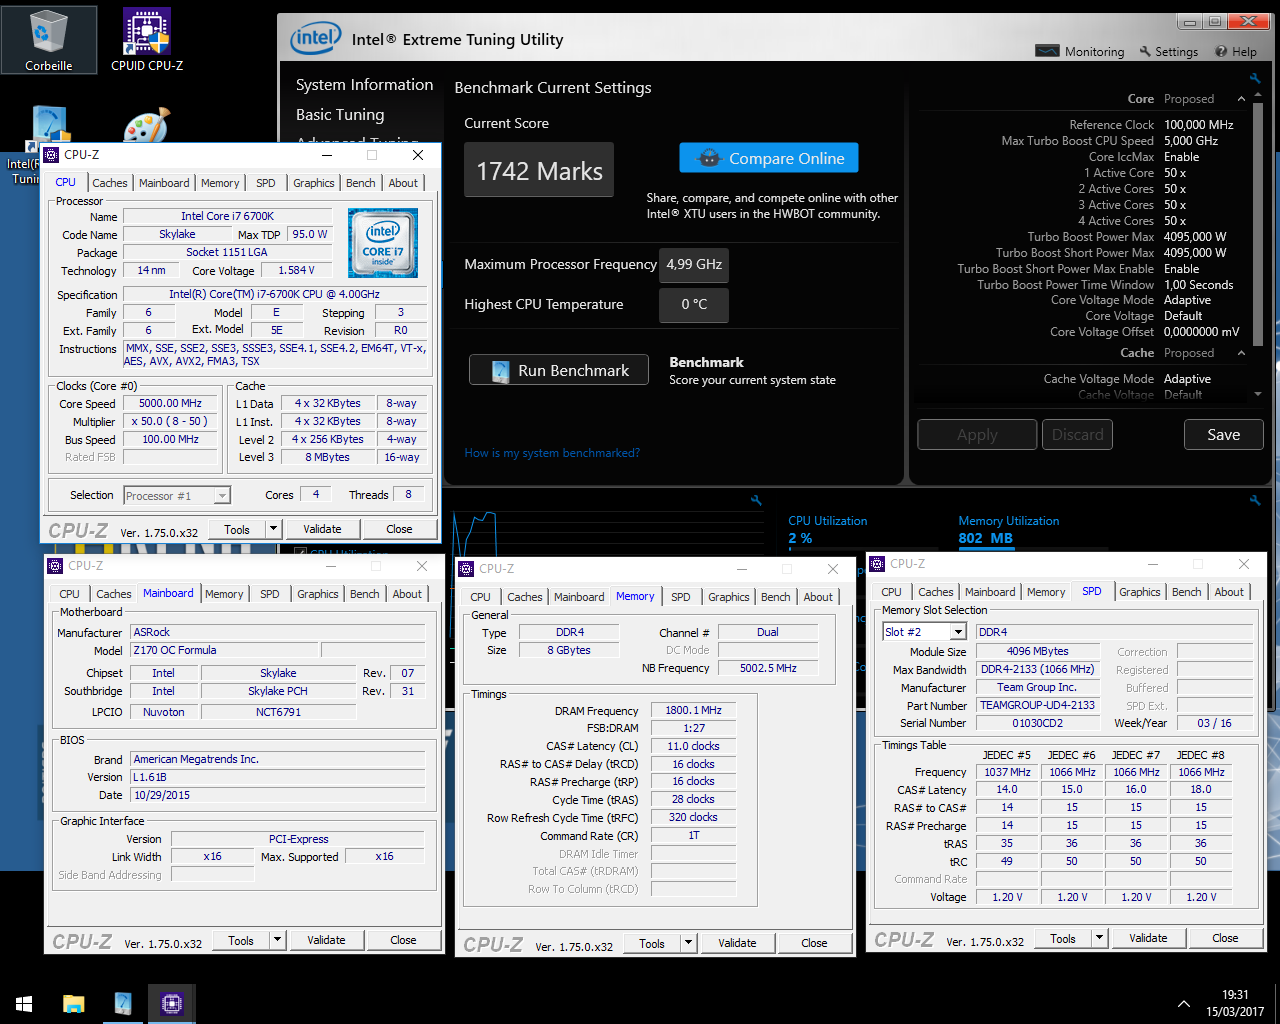Open the Tools dropdown arrow in the Memory window
The image size is (1280, 1024).
click(688, 943)
